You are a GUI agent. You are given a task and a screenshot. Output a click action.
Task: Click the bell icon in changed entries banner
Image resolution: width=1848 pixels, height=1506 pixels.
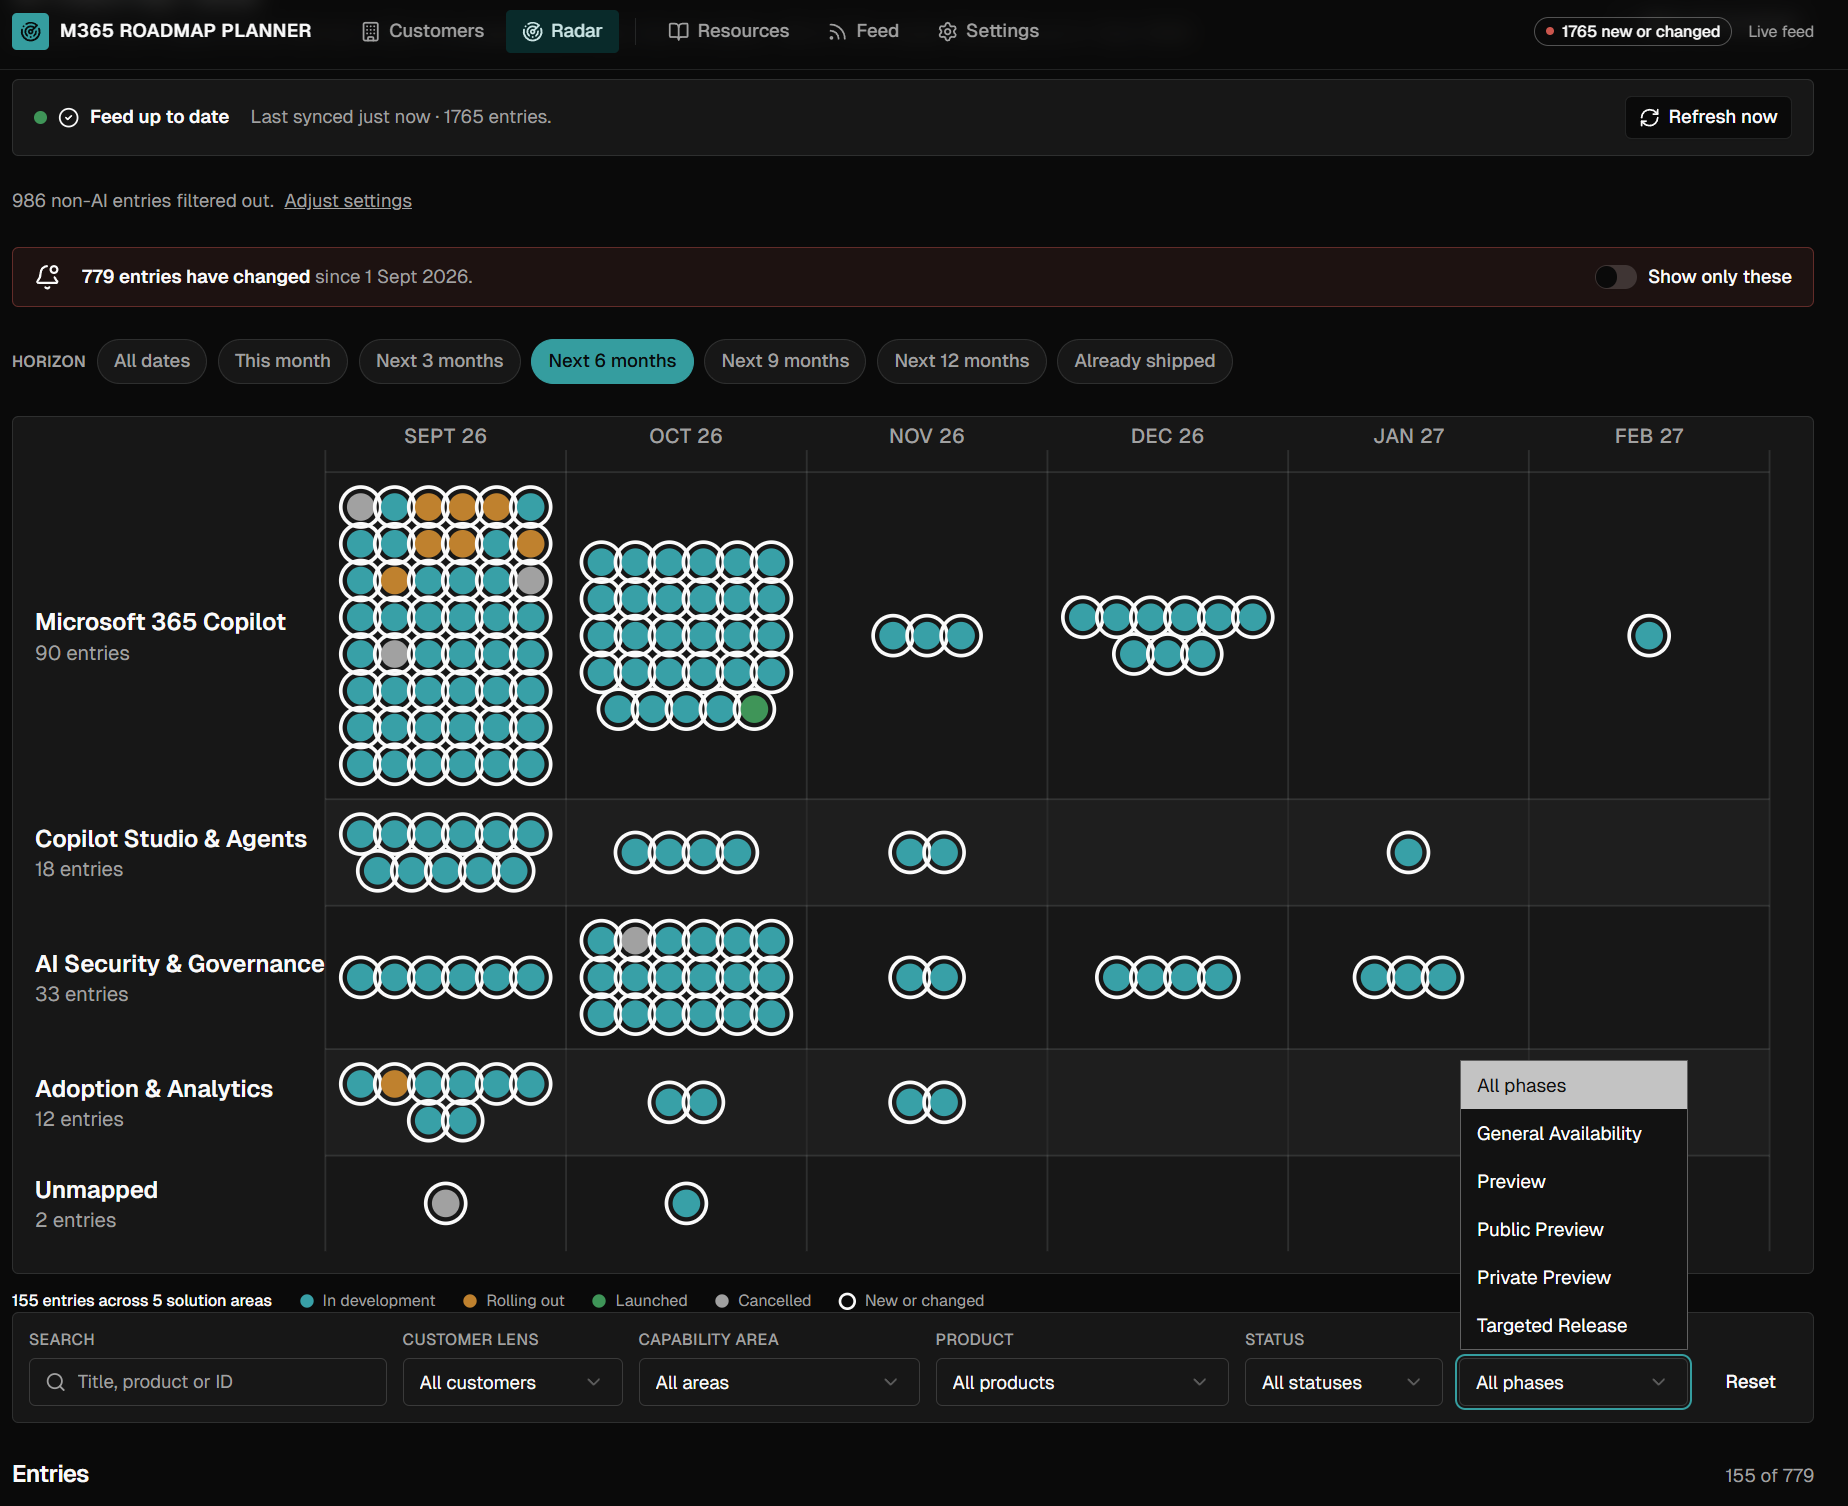47,277
